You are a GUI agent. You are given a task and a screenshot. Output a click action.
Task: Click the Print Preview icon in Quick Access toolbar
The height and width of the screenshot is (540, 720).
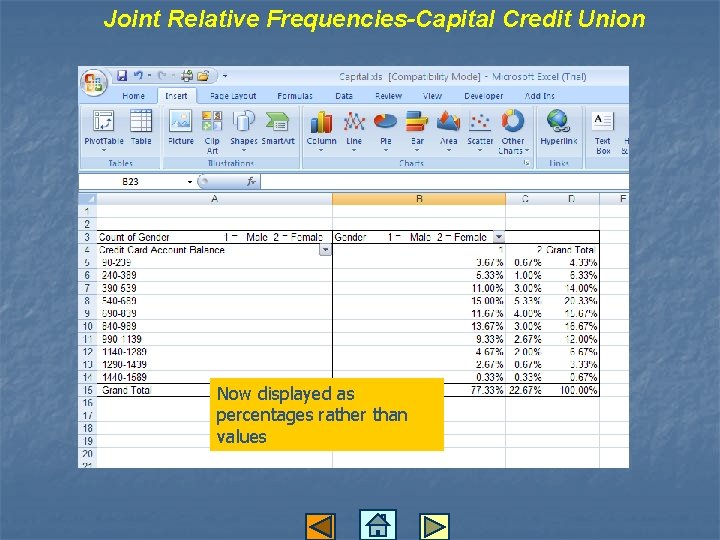187,75
